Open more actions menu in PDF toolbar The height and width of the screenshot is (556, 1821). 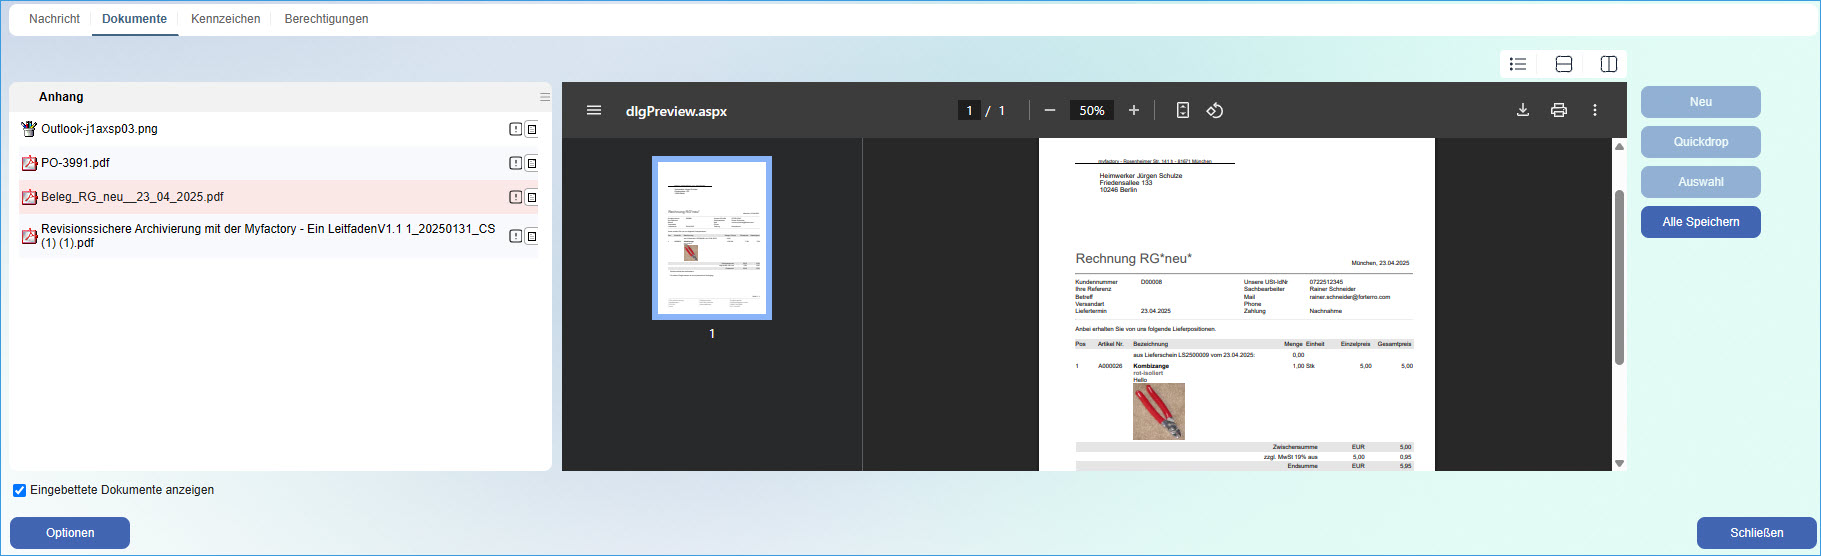1594,110
